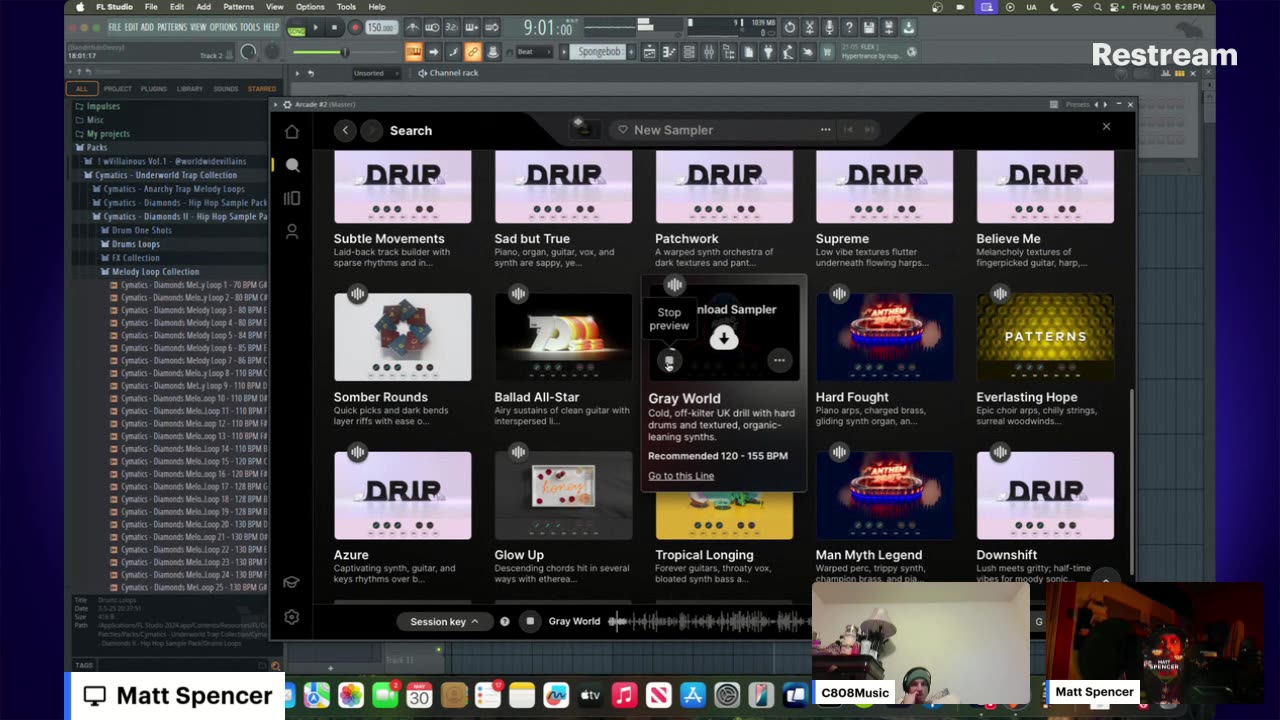Image resolution: width=1280 pixels, height=720 pixels.
Task: Open Freeform app in the Dock
Action: point(556,695)
